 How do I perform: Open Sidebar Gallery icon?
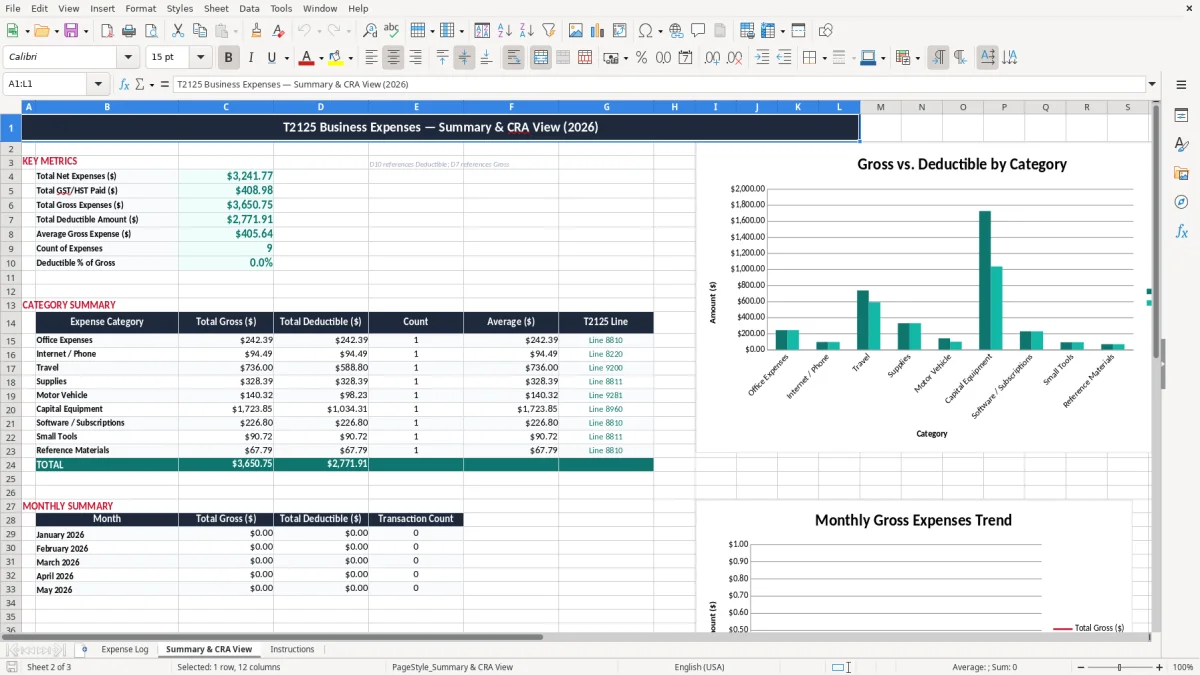tap(1181, 174)
